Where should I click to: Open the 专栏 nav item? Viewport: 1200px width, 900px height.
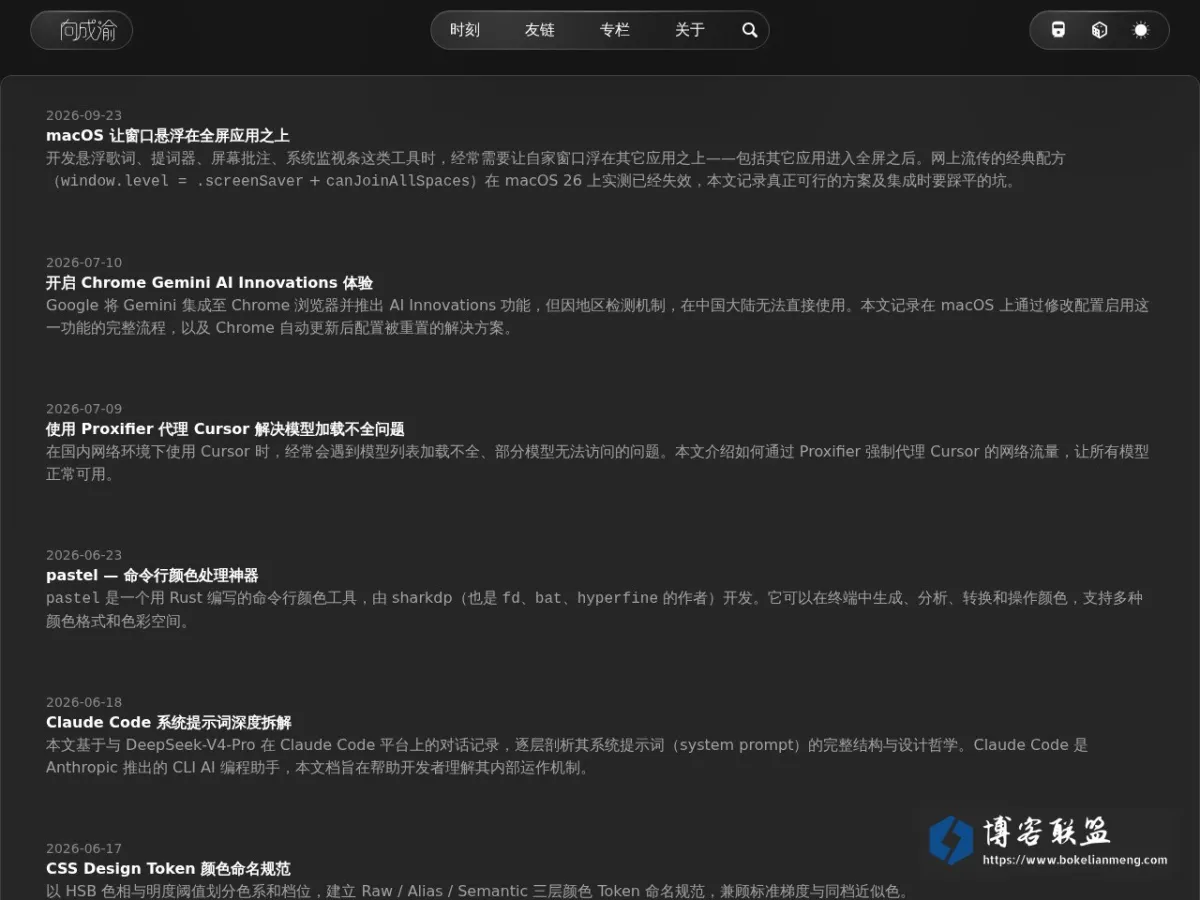(615, 30)
